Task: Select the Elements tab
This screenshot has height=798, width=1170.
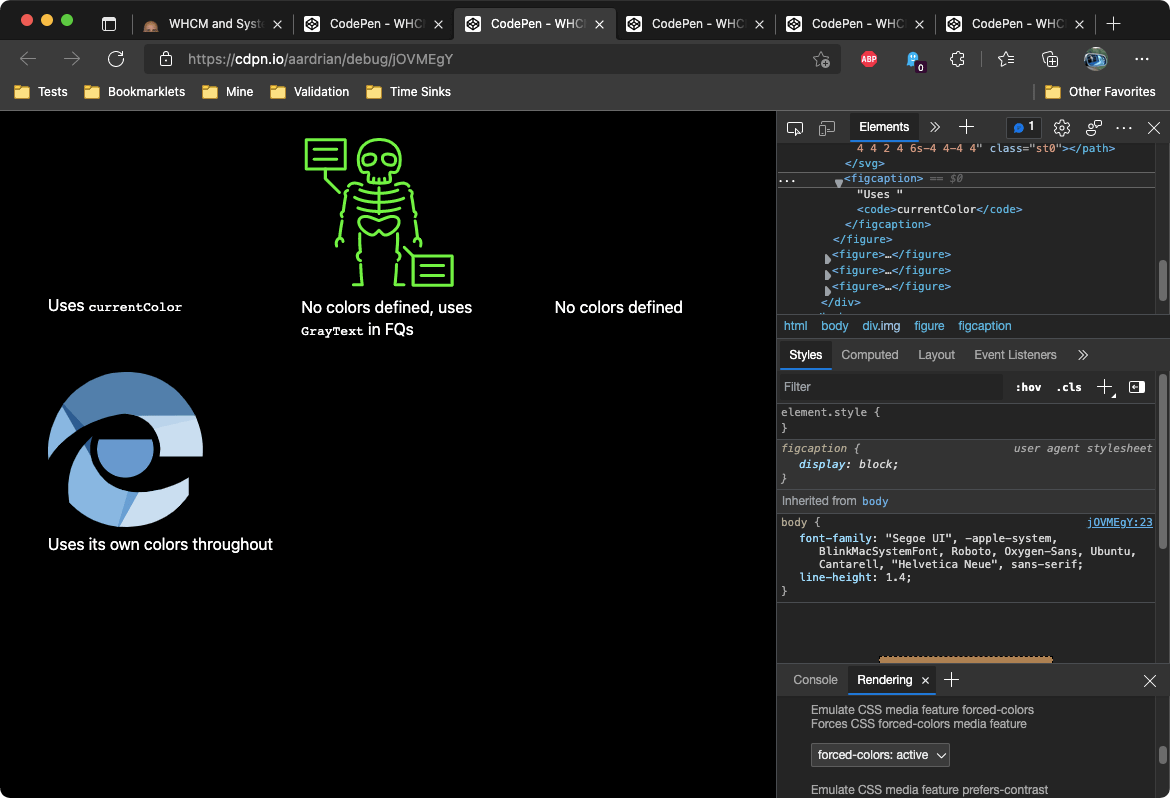Action: click(883, 127)
